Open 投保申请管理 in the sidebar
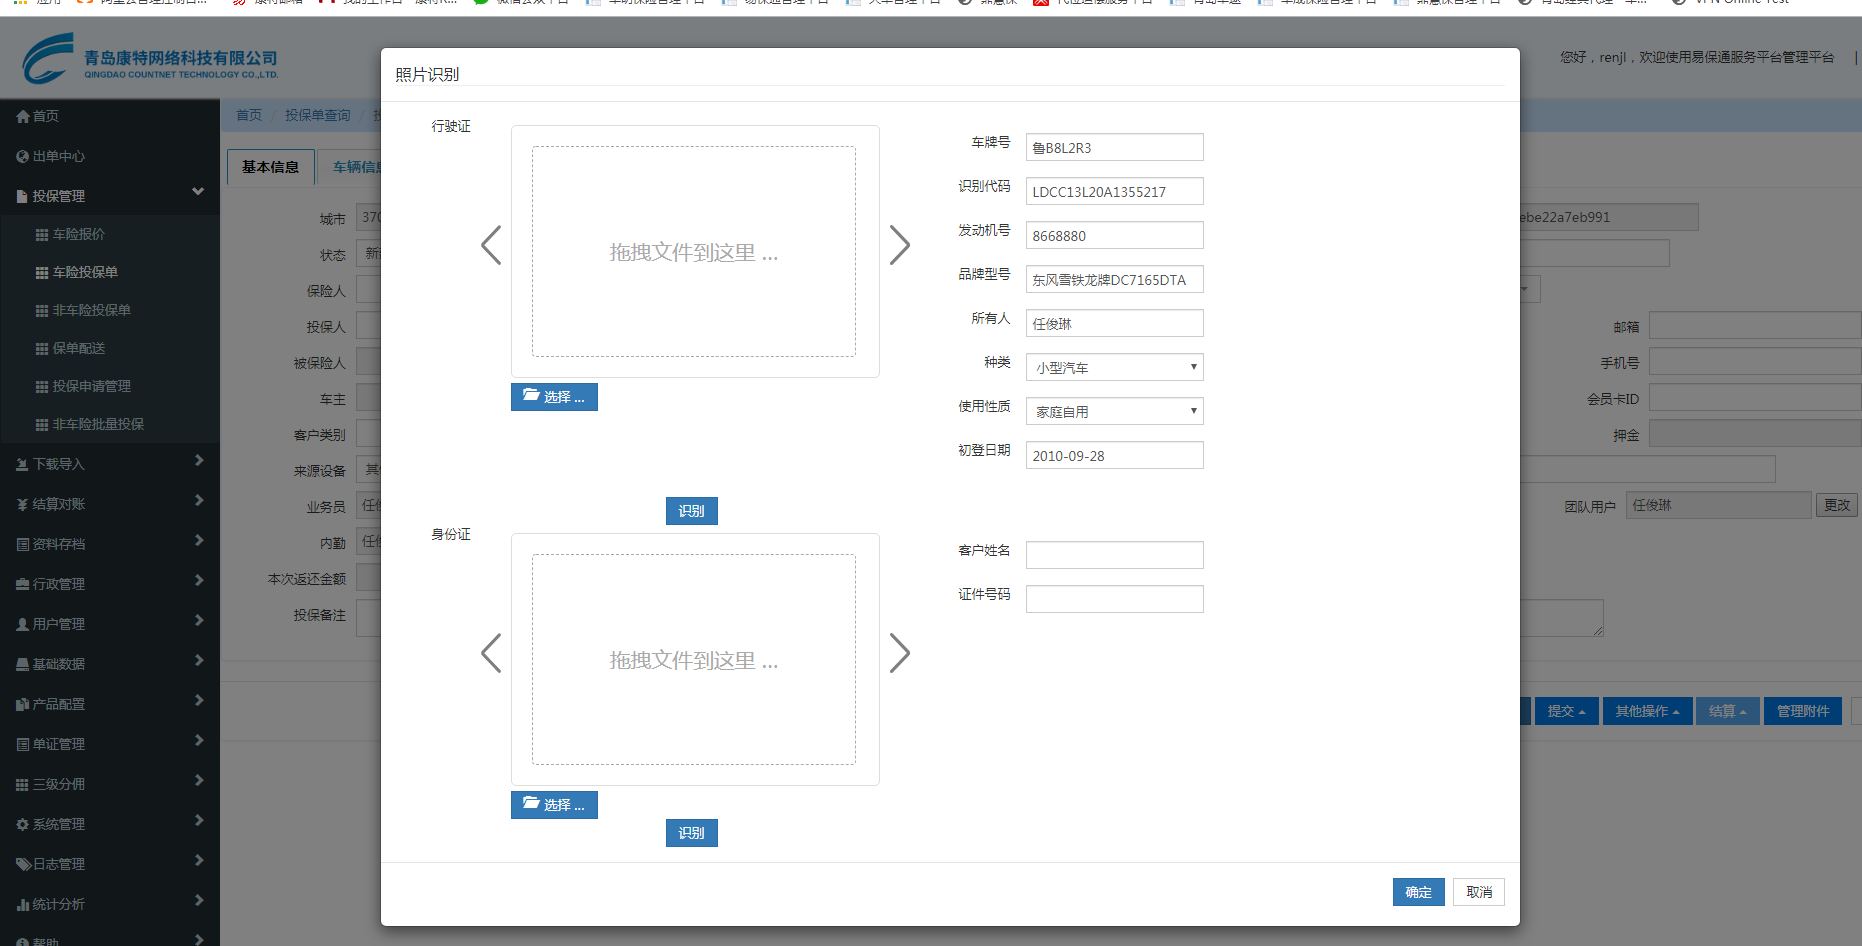 92,386
